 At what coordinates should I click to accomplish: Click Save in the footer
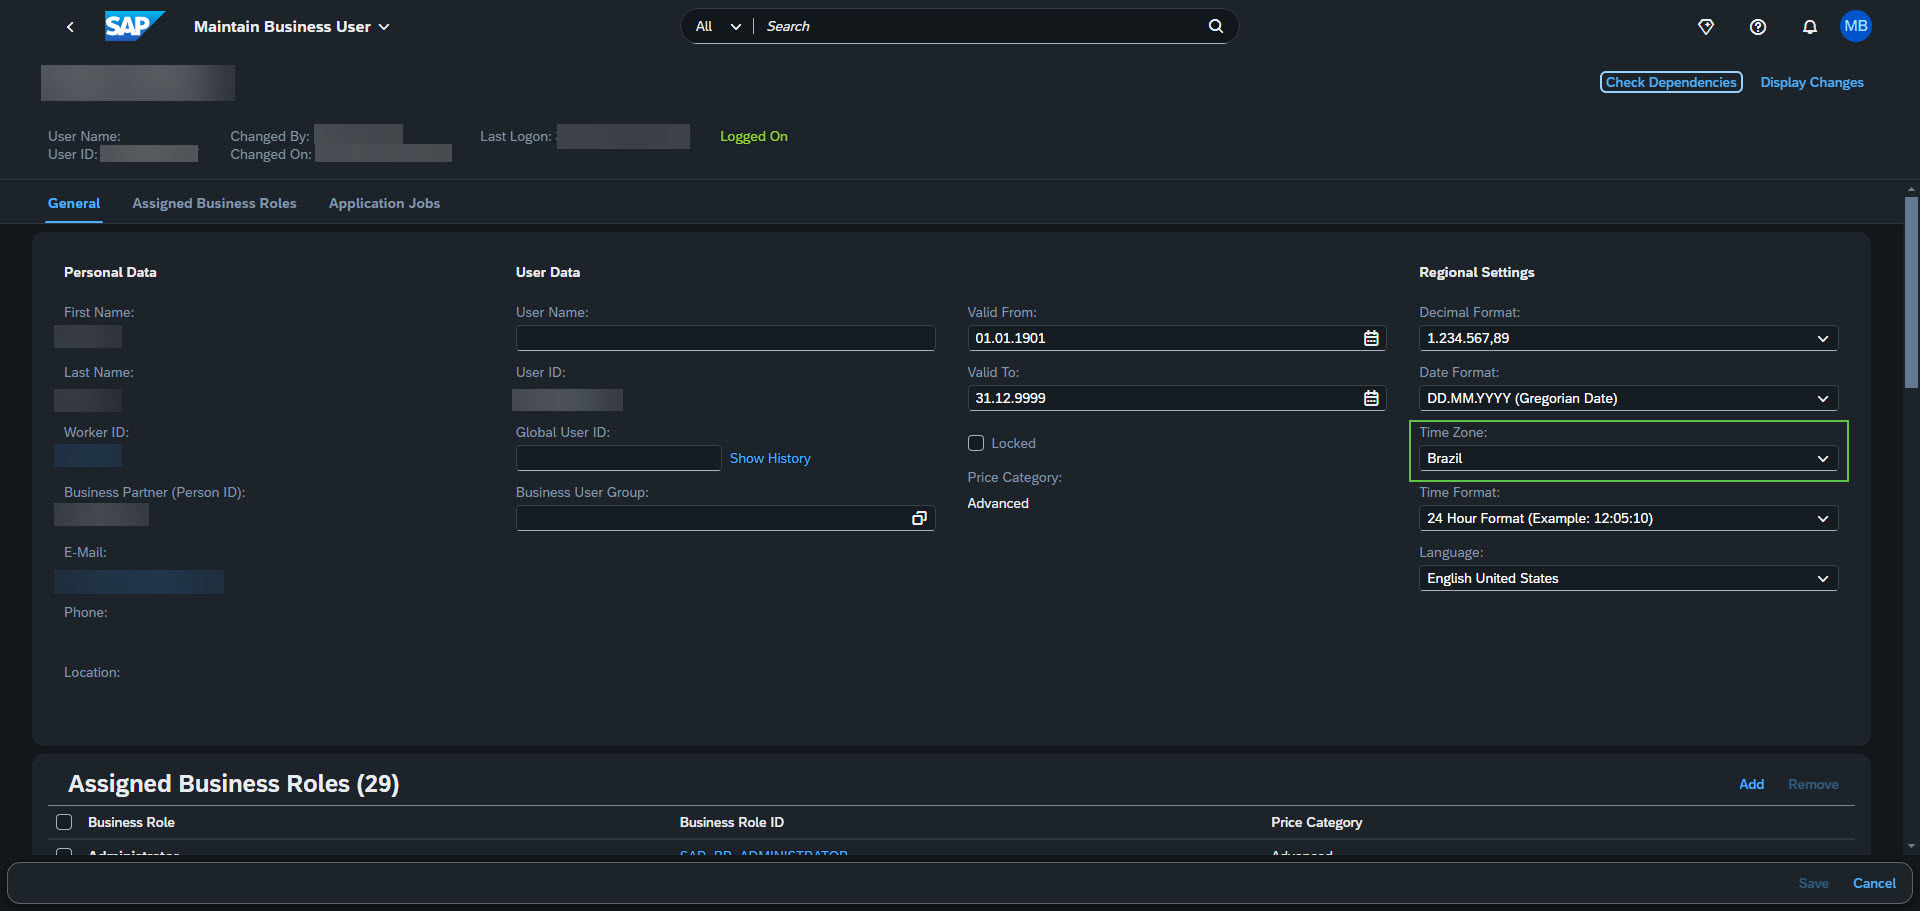pyautogui.click(x=1813, y=883)
